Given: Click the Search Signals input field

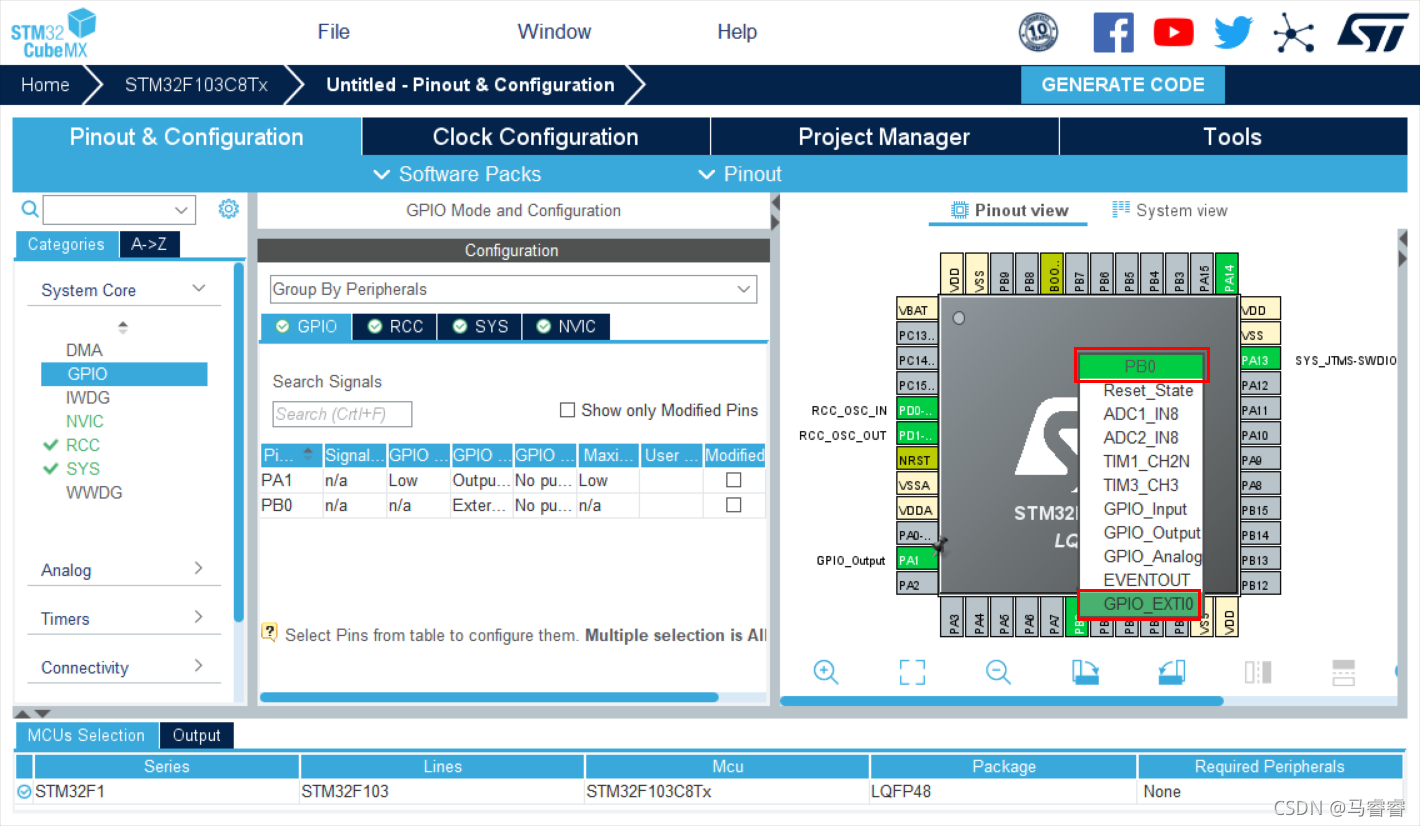Looking at the screenshot, I should pyautogui.click(x=342, y=414).
